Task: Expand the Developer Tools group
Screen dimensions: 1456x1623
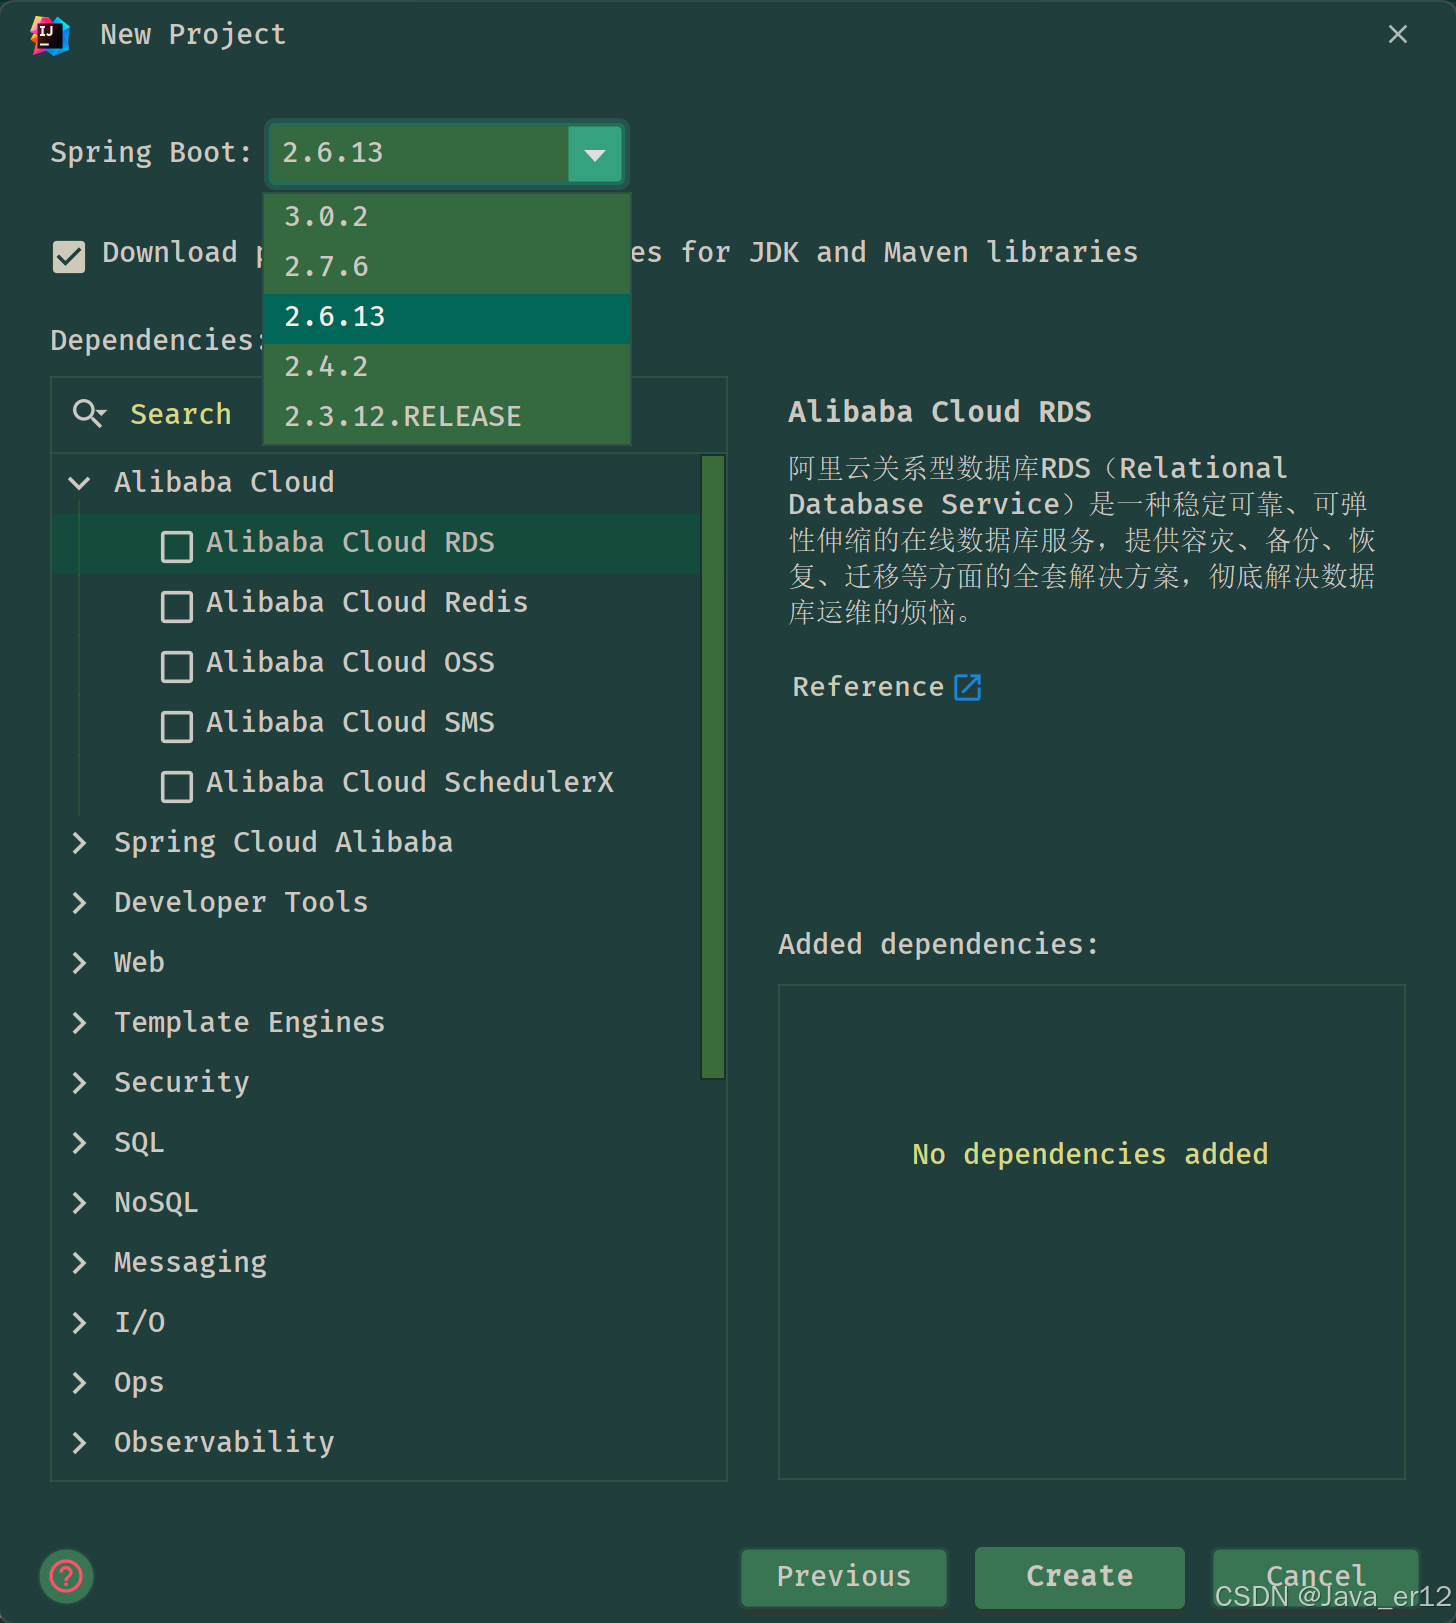Action: click(x=79, y=903)
